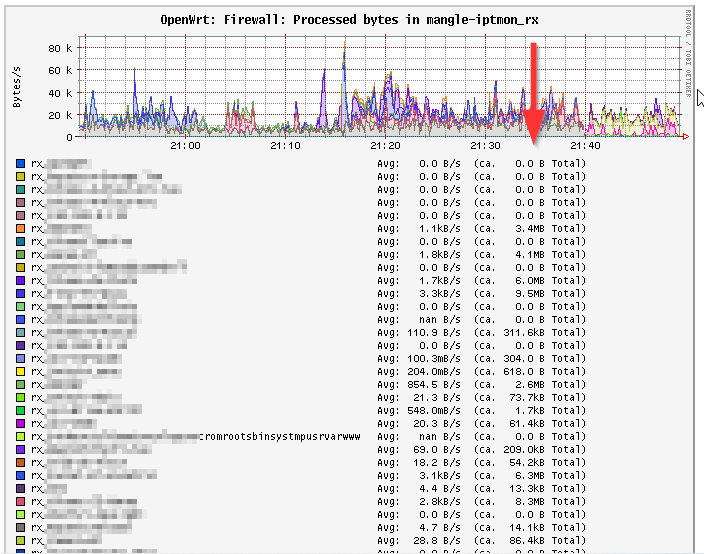Click the orange-brown swatch of the 54.2kB row

click(20, 463)
